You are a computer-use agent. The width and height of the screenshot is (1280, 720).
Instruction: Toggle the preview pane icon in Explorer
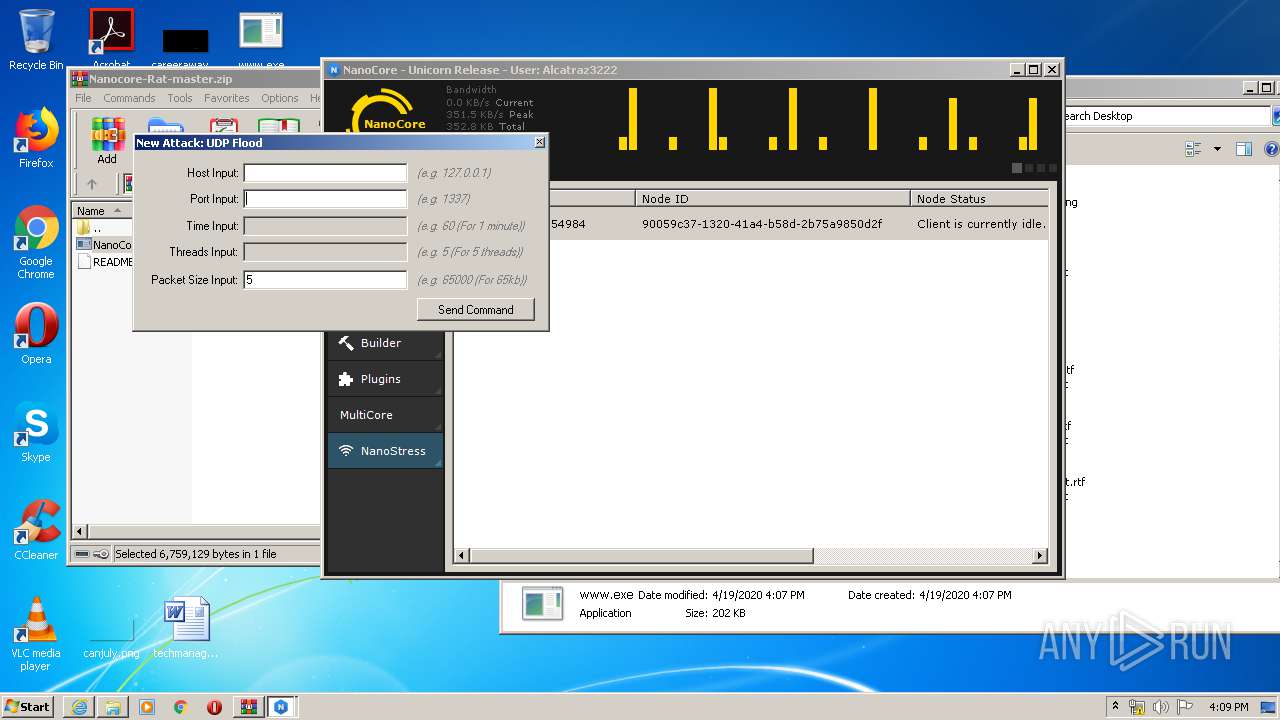pyautogui.click(x=1244, y=149)
